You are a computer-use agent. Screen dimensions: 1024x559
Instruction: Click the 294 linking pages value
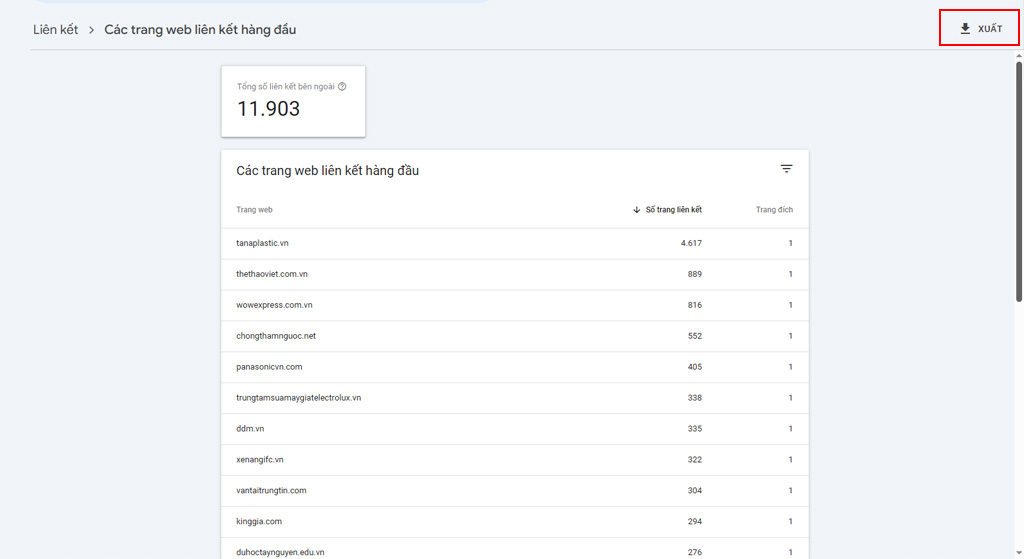click(x=694, y=521)
